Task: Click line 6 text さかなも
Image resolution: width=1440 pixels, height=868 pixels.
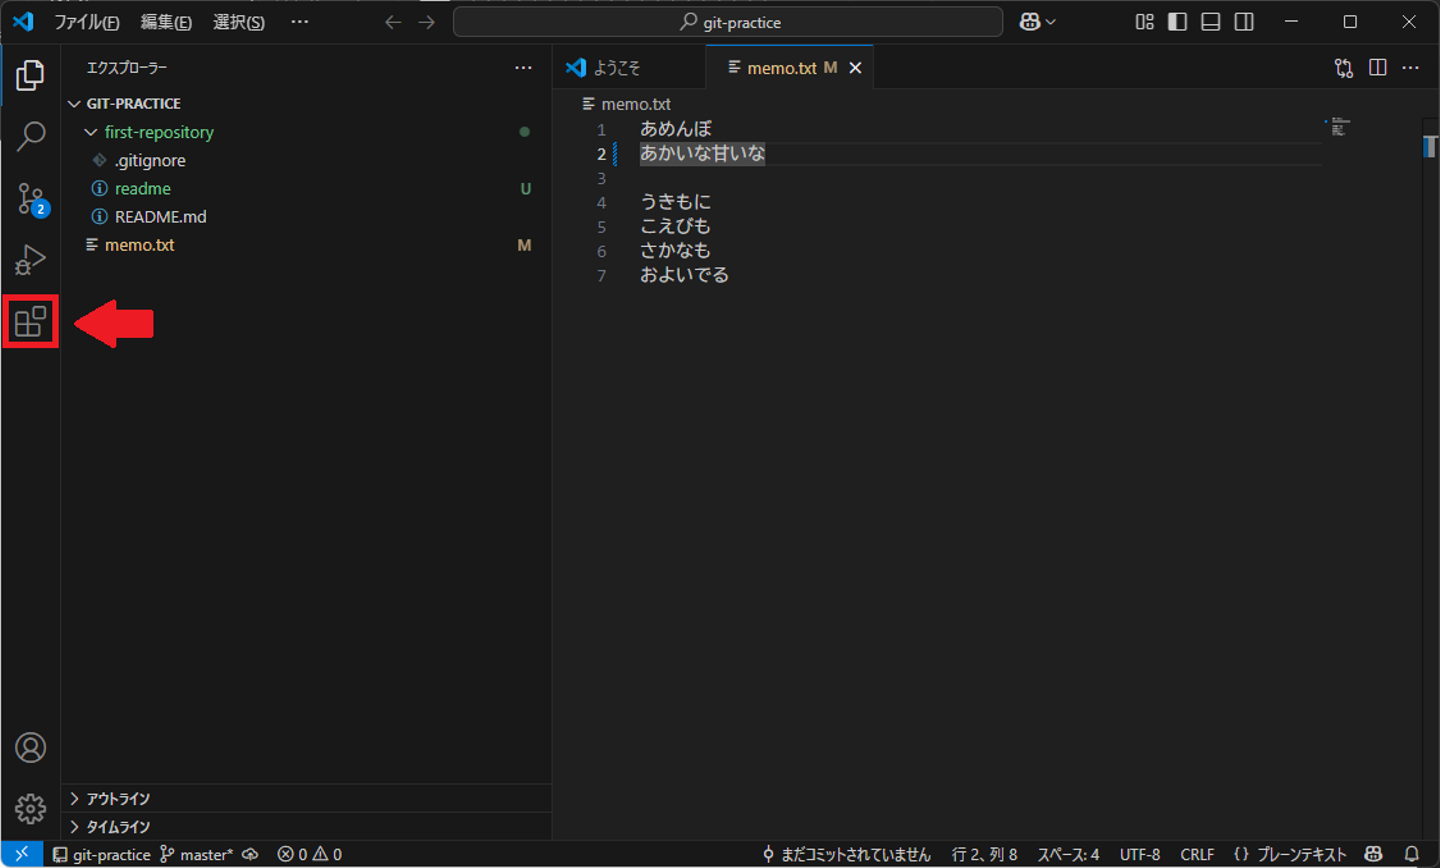Action: (676, 250)
